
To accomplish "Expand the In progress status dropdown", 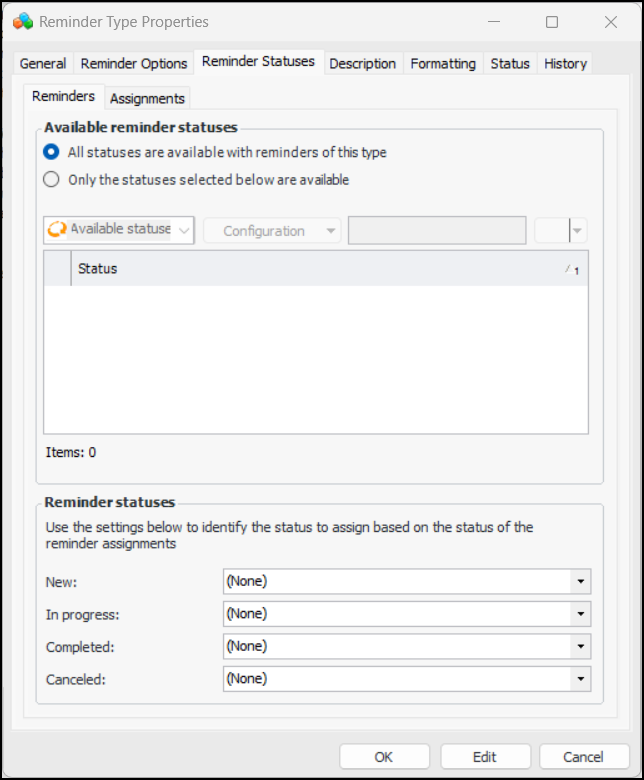I will tap(580, 614).
